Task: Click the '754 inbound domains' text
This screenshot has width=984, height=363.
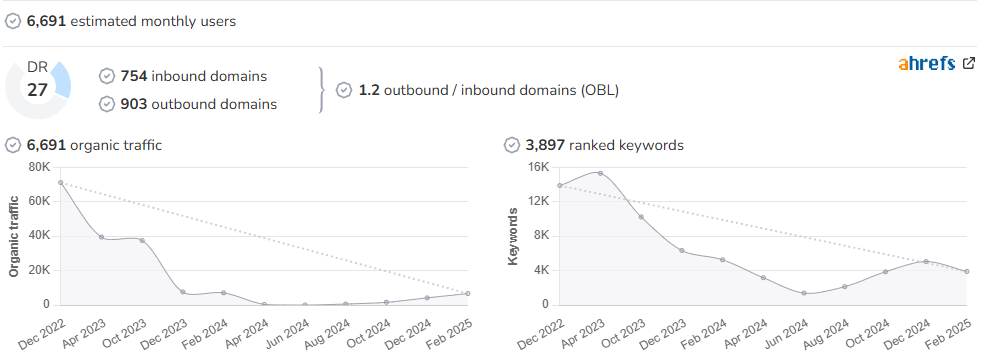Action: tap(194, 77)
